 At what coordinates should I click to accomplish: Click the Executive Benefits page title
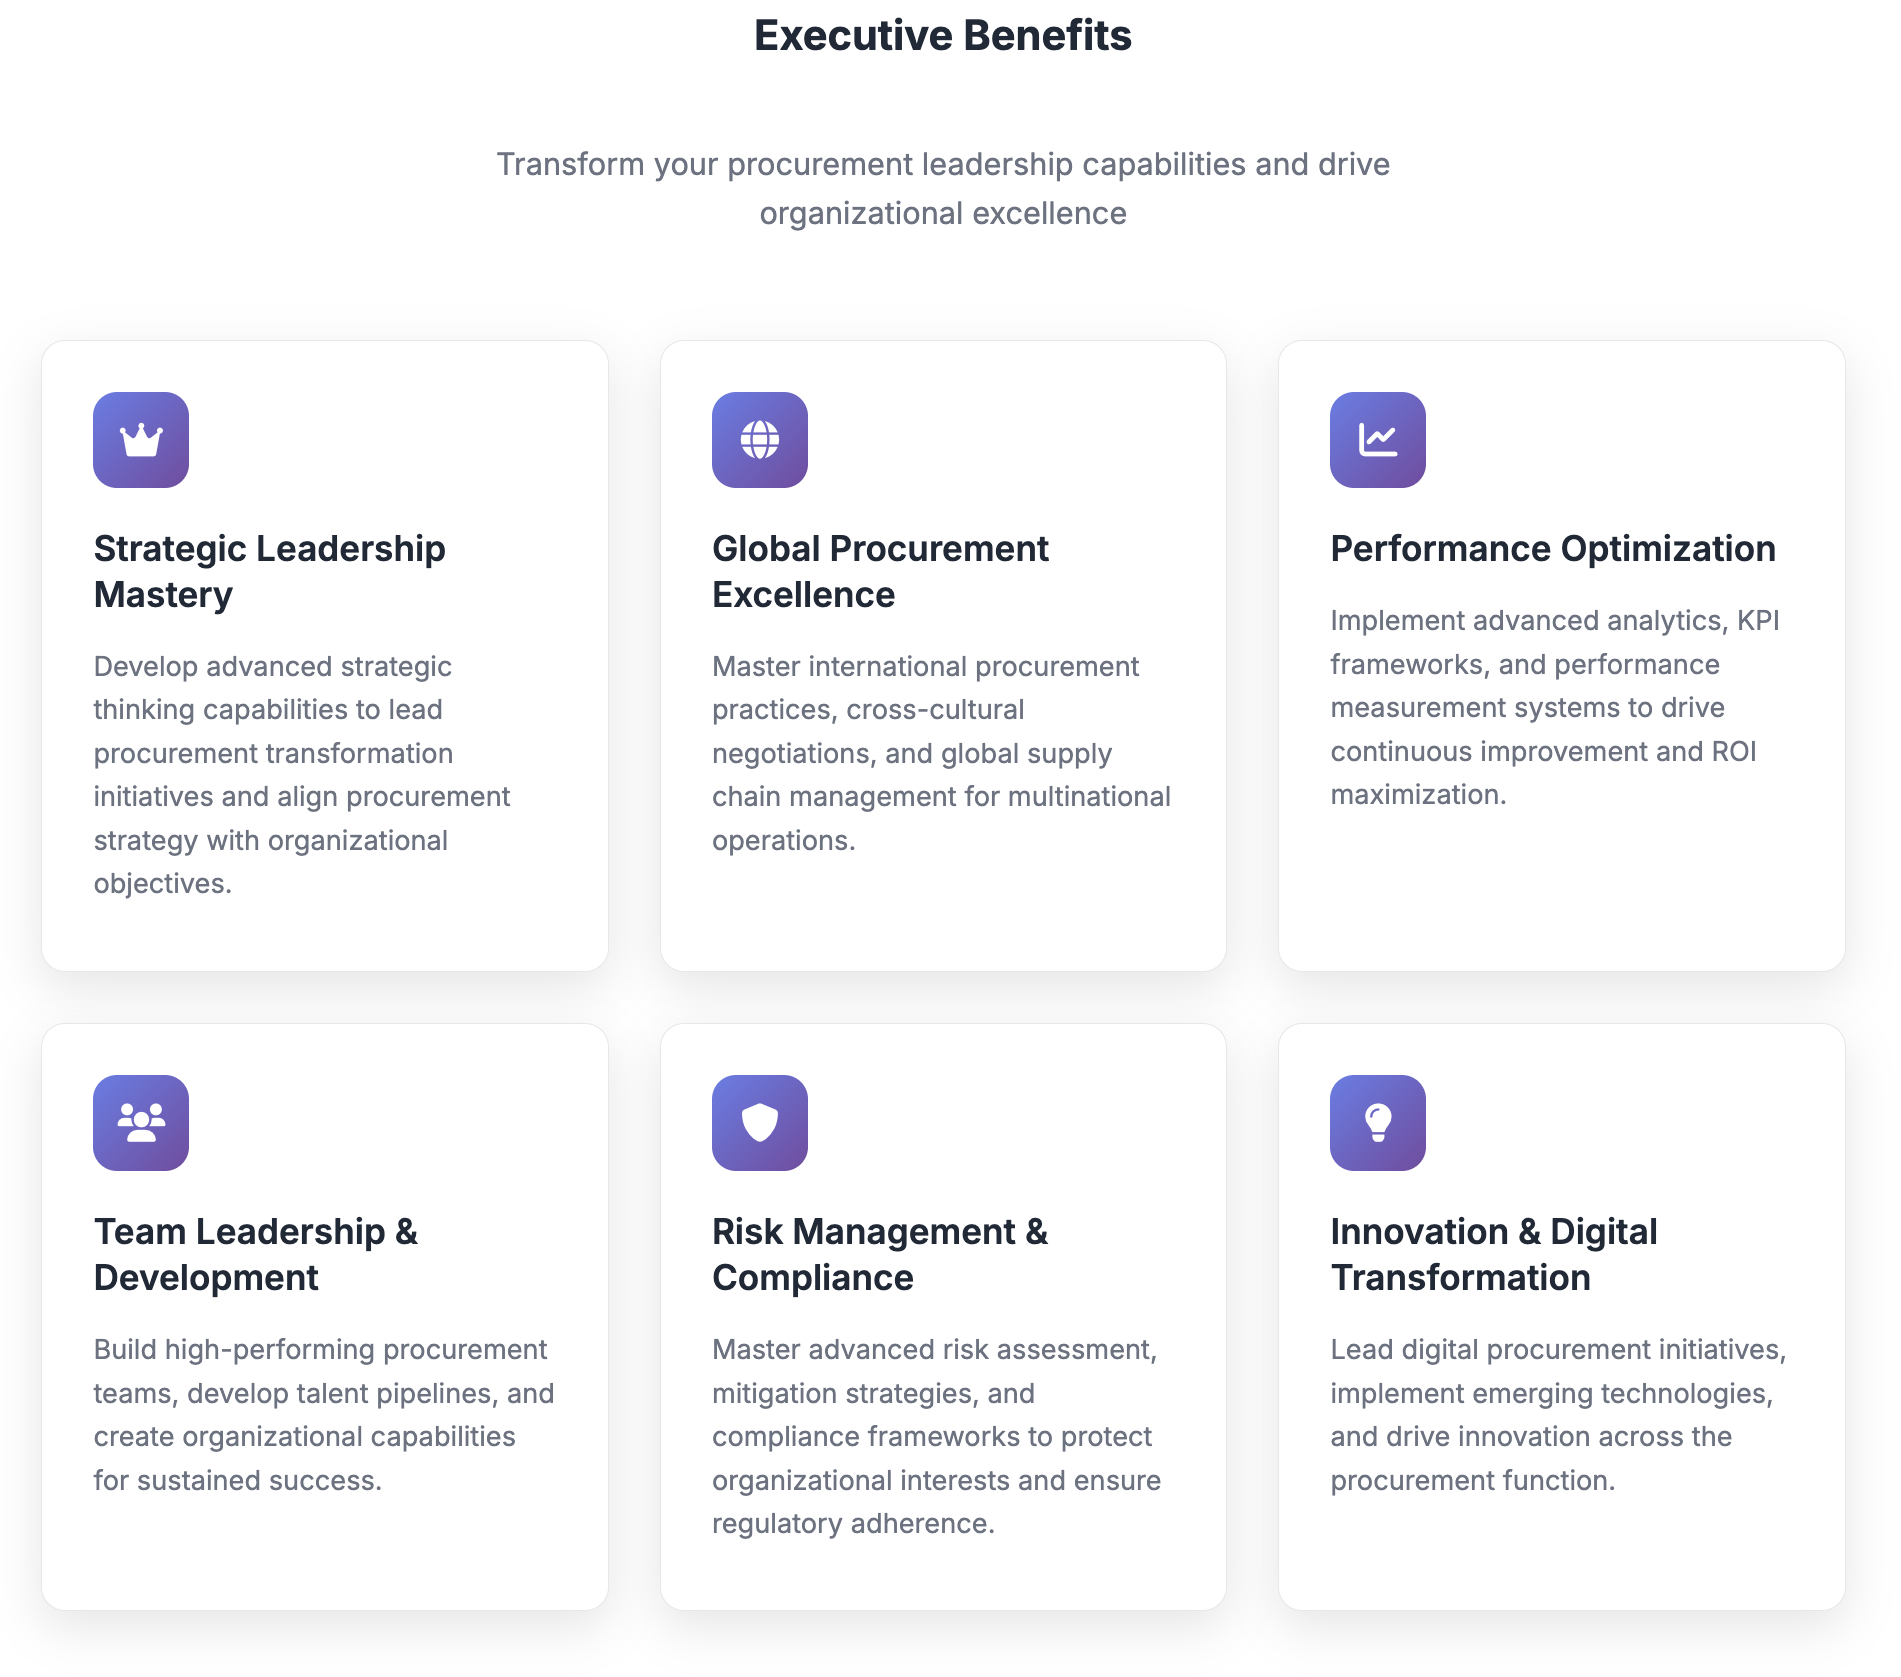pyautogui.click(x=942, y=35)
